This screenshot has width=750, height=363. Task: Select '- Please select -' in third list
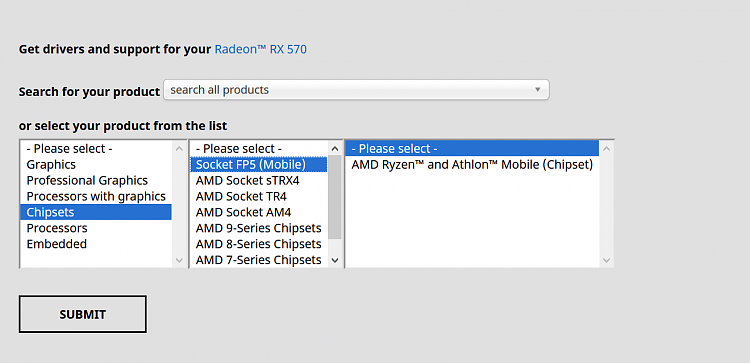pos(472,149)
